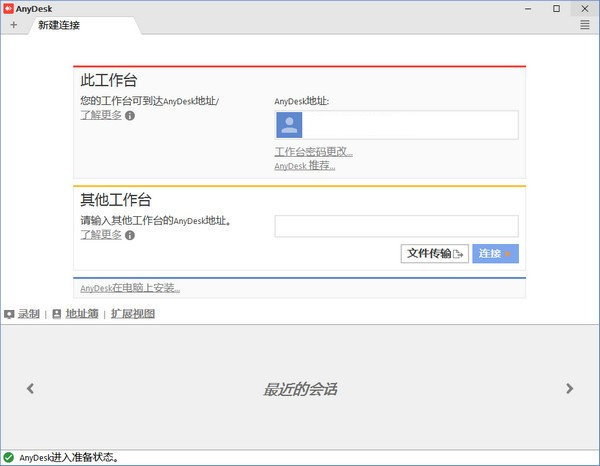Screen dimensions: 600x466
Task: Open the hamburger main menu
Action: pyautogui.click(x=585, y=25)
